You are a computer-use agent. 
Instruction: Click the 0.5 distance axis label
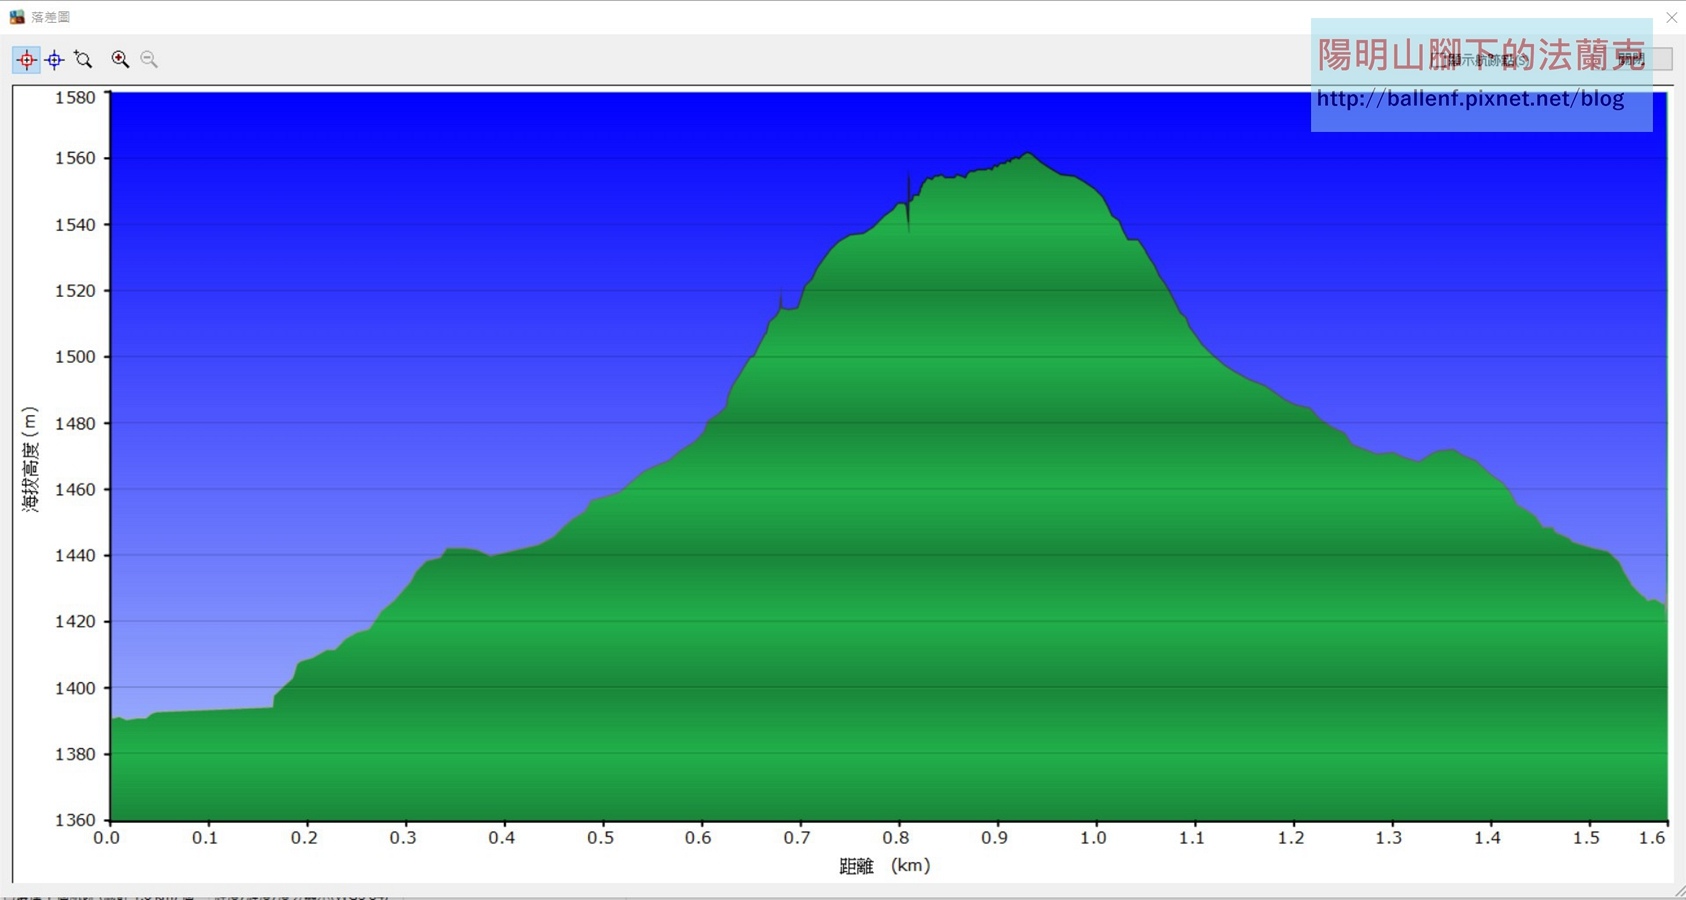point(600,838)
